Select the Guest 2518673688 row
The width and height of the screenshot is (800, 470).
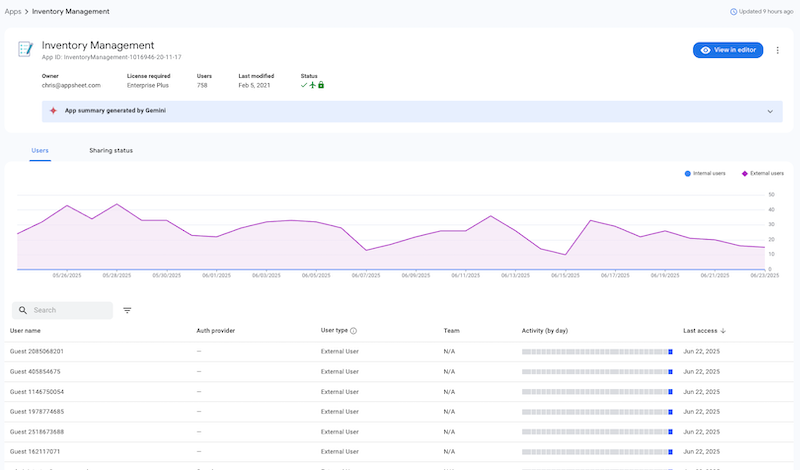399,432
